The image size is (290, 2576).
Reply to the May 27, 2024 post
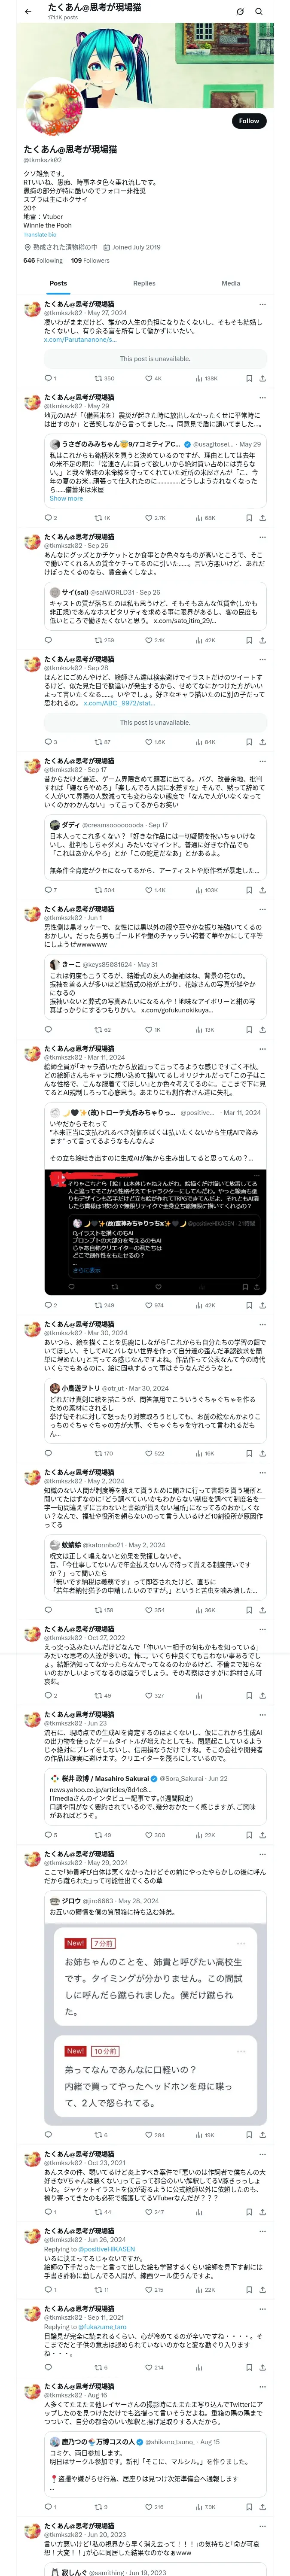click(48, 378)
